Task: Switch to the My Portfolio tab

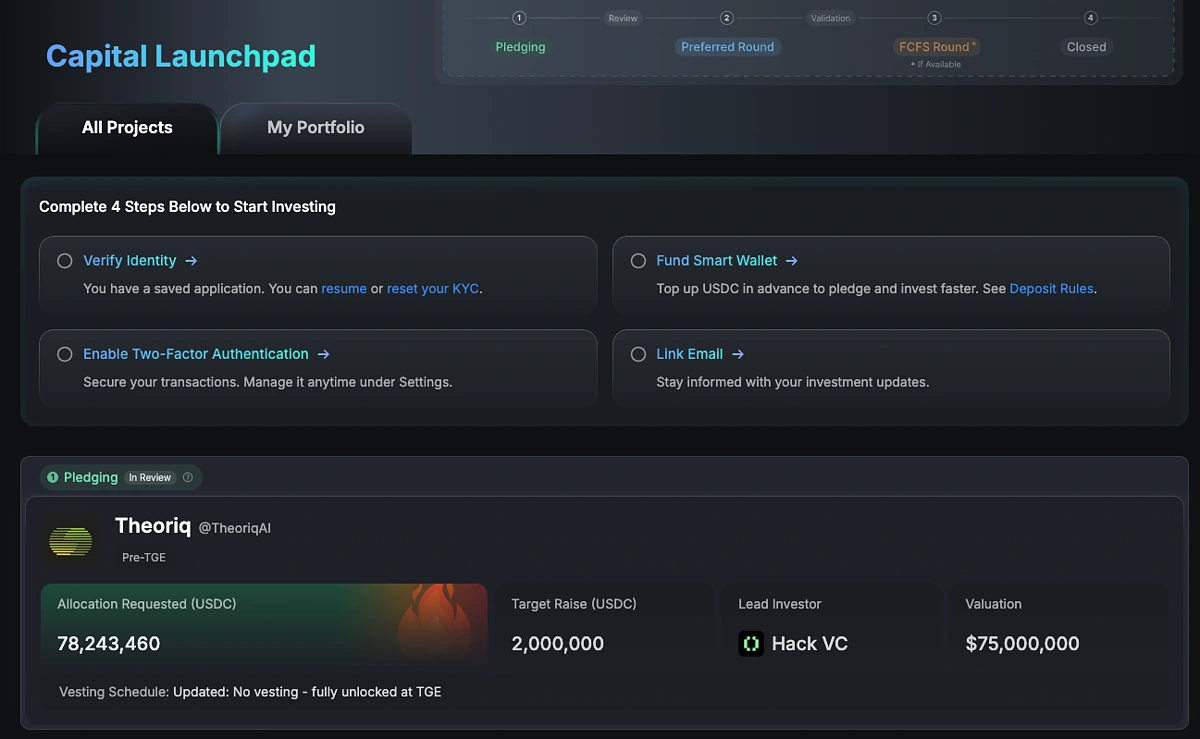Action: pyautogui.click(x=315, y=127)
